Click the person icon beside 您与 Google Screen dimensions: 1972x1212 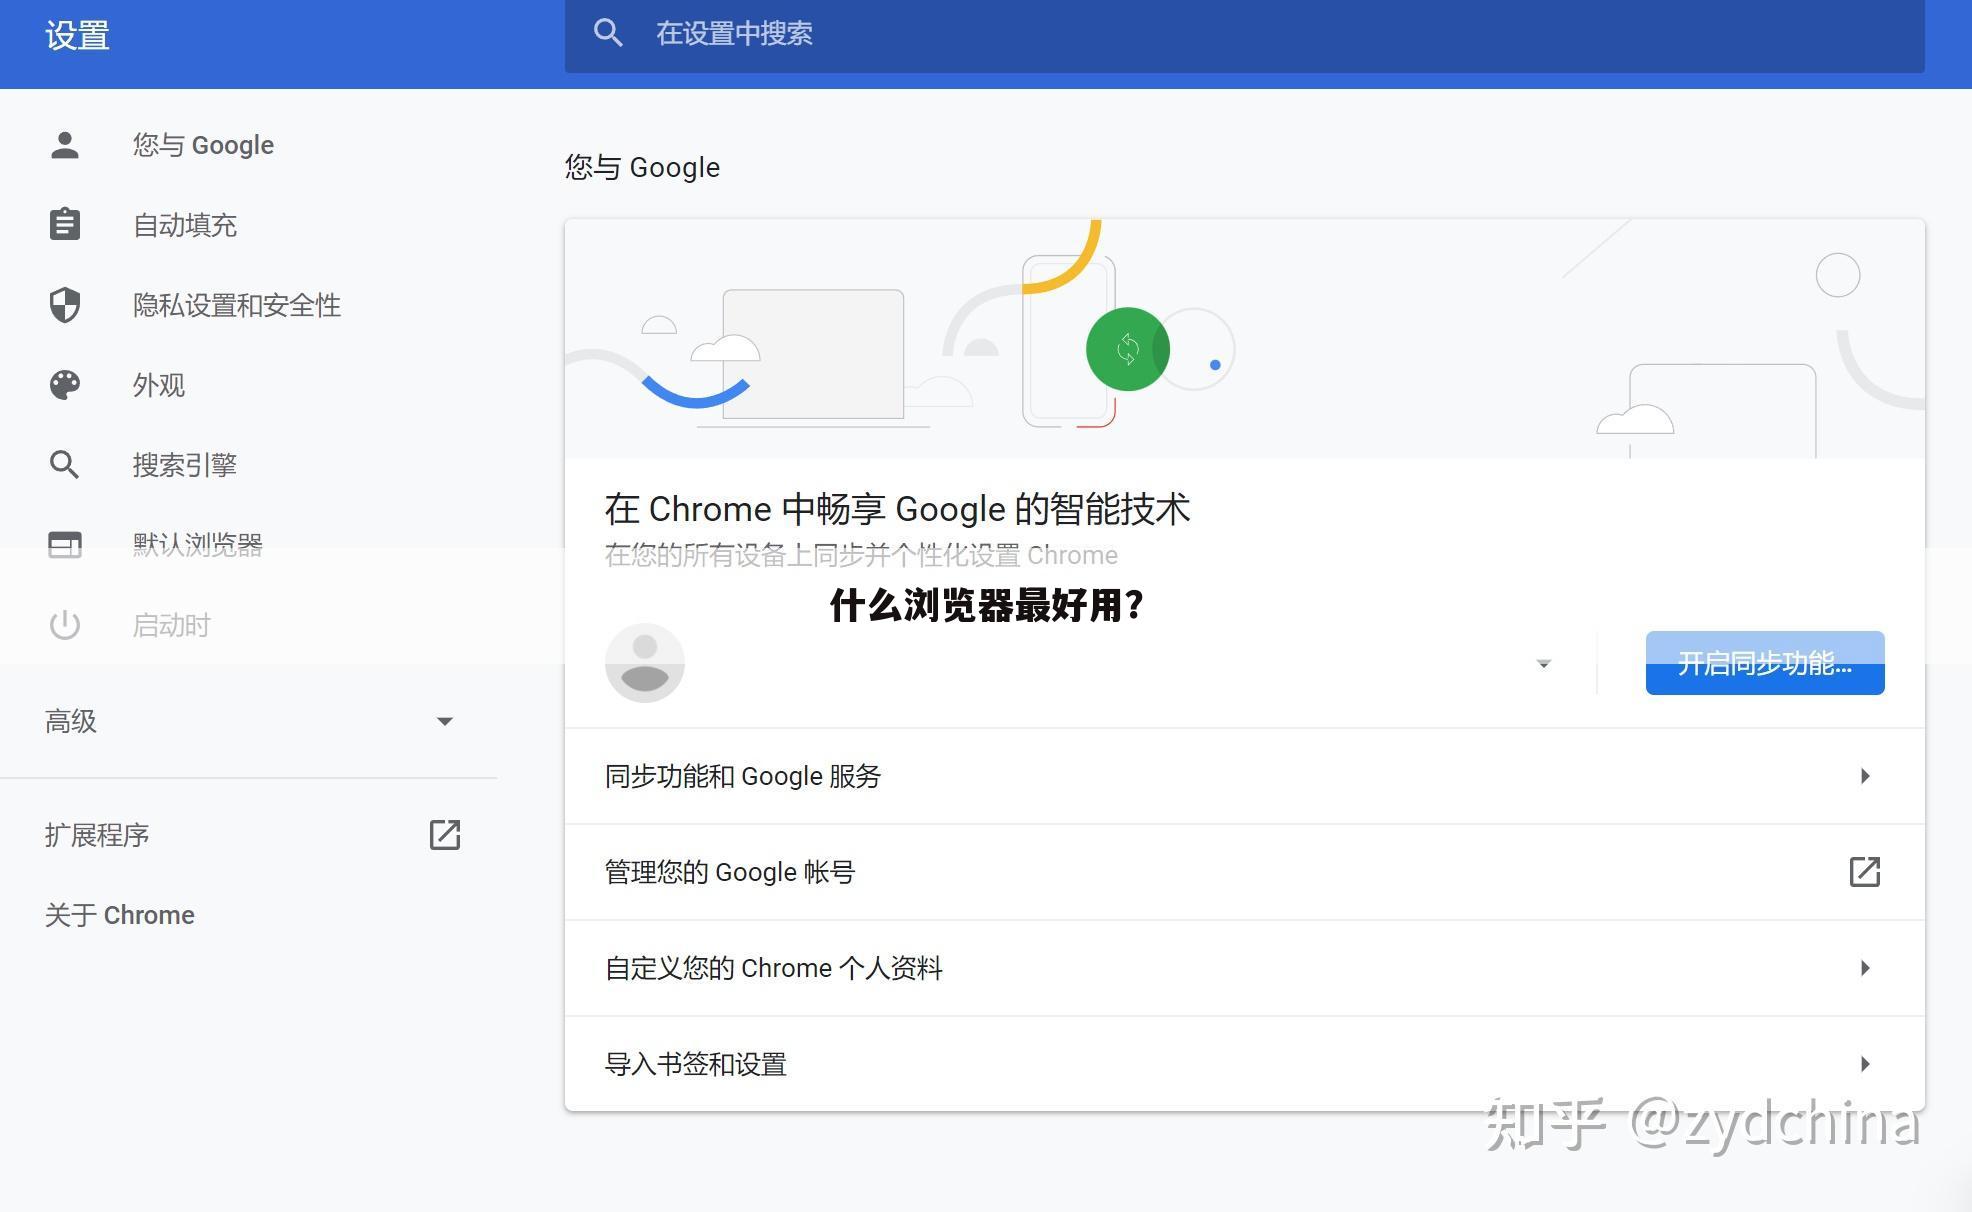tap(65, 145)
